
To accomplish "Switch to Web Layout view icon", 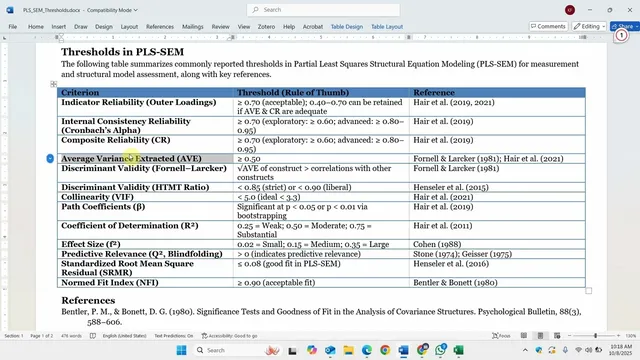I will [x=557, y=336].
